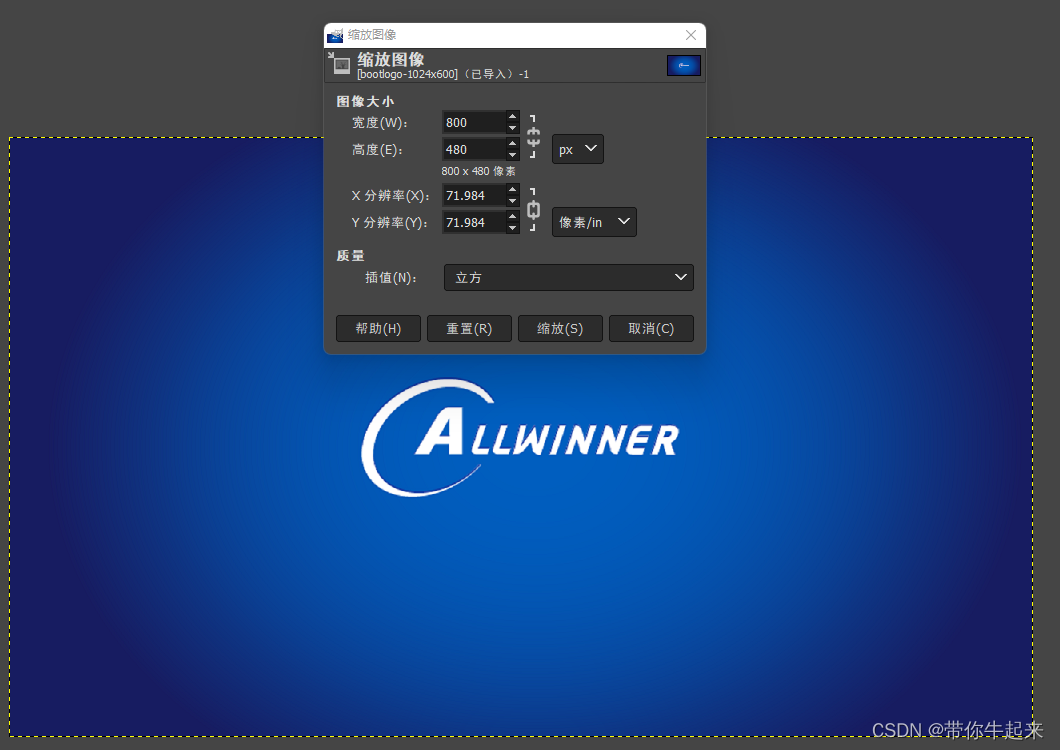This screenshot has height=750, width=1060.
Task: Increase X resolution with up arrow
Action: [x=512, y=189]
